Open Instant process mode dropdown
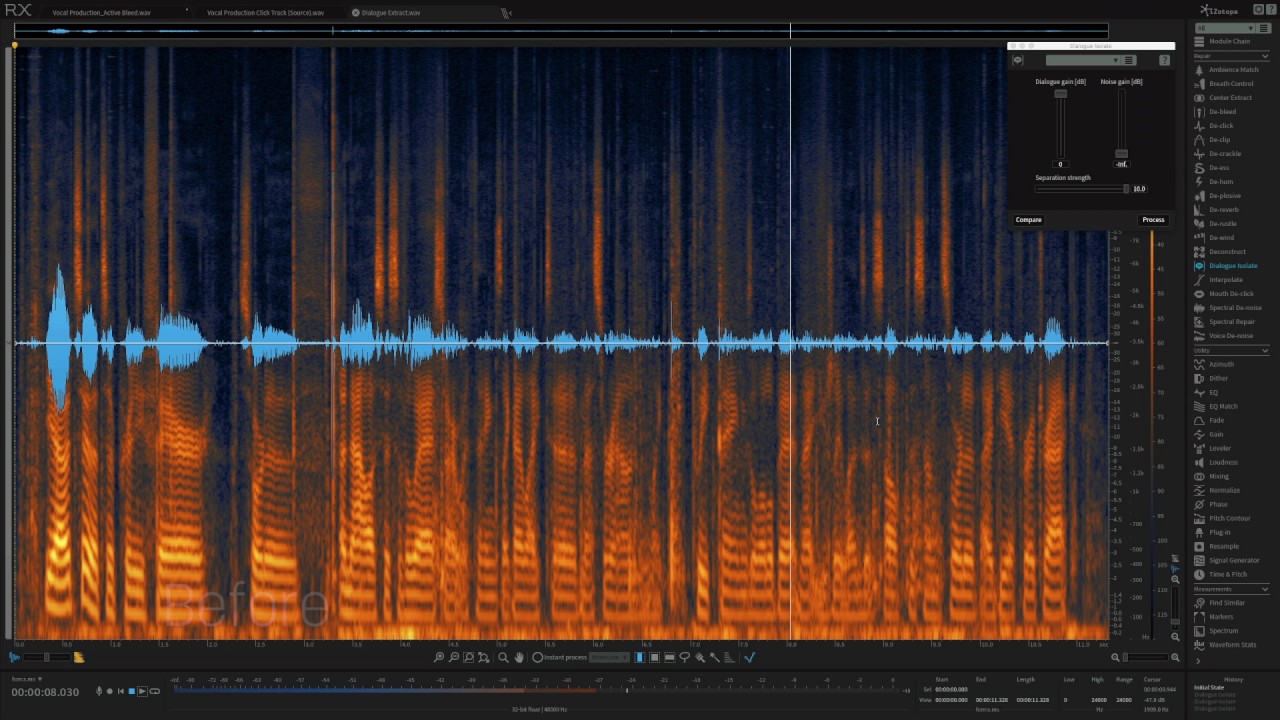This screenshot has height=720, width=1280. [x=609, y=657]
